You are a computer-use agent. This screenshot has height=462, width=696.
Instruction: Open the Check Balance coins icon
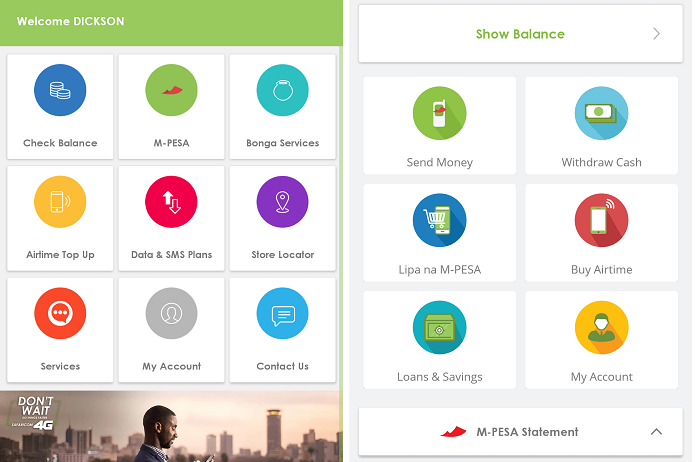click(x=60, y=90)
